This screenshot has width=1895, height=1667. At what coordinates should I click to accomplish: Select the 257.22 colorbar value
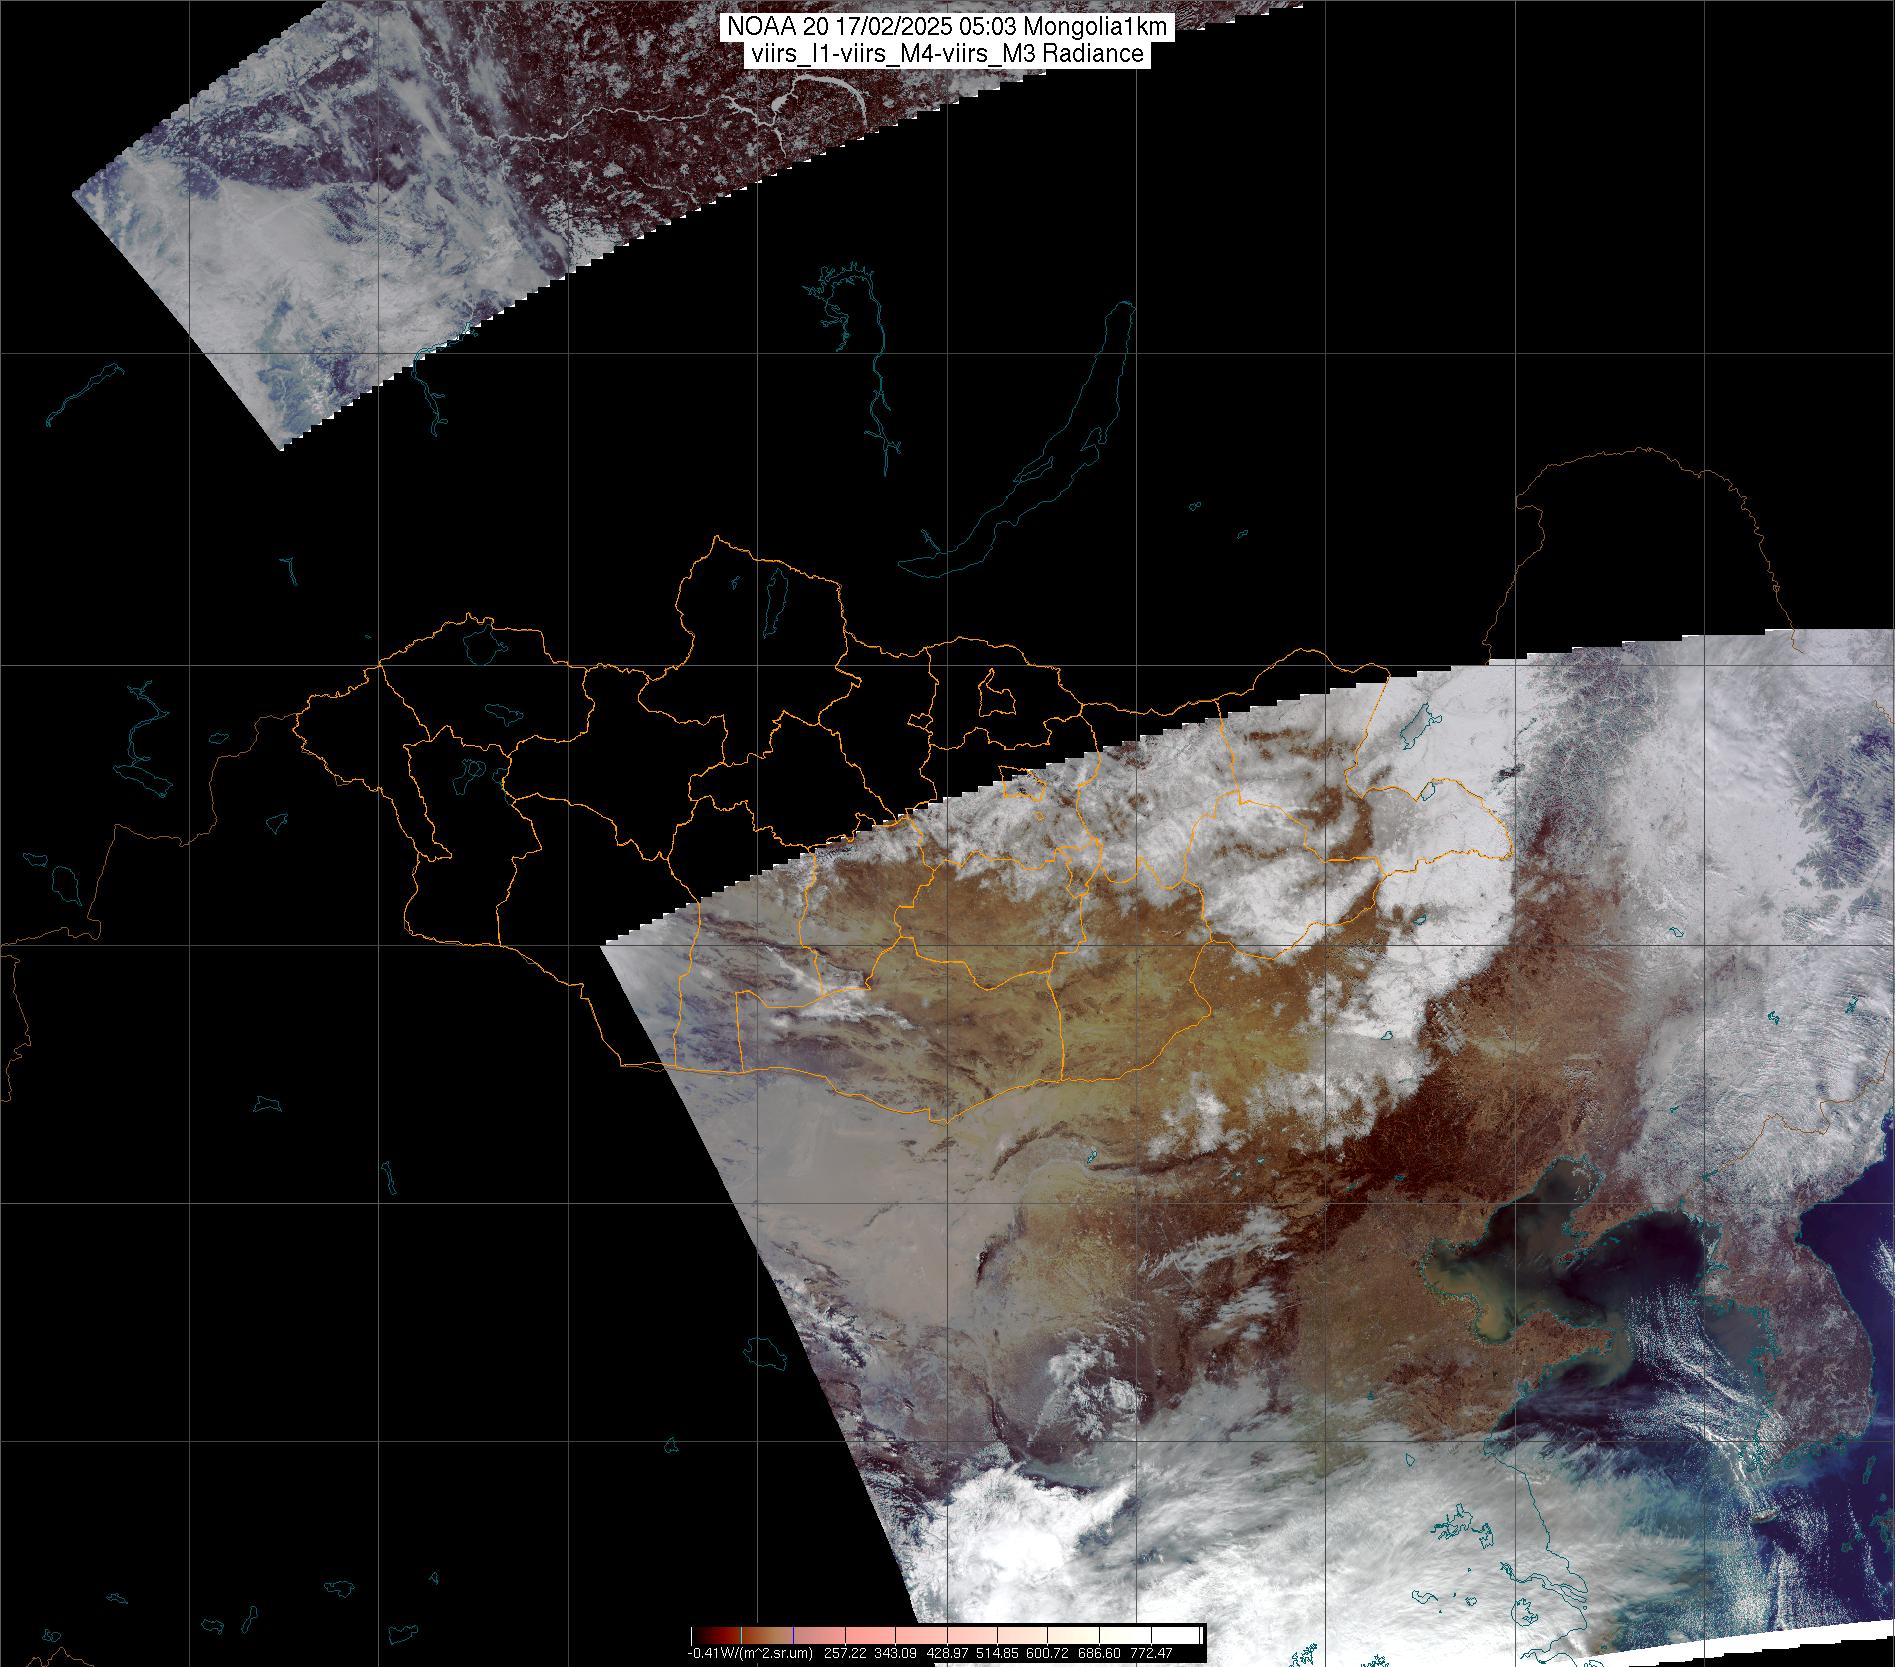coord(845,1653)
